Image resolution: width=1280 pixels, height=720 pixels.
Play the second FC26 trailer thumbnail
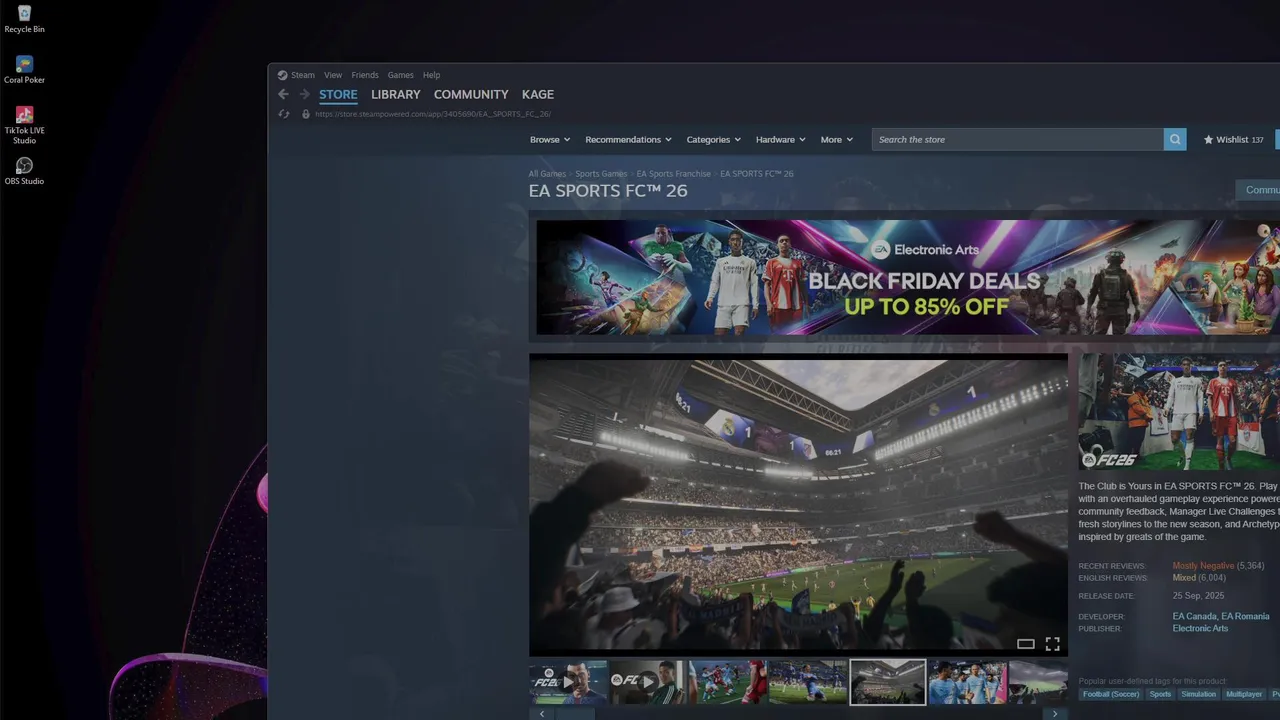point(648,682)
